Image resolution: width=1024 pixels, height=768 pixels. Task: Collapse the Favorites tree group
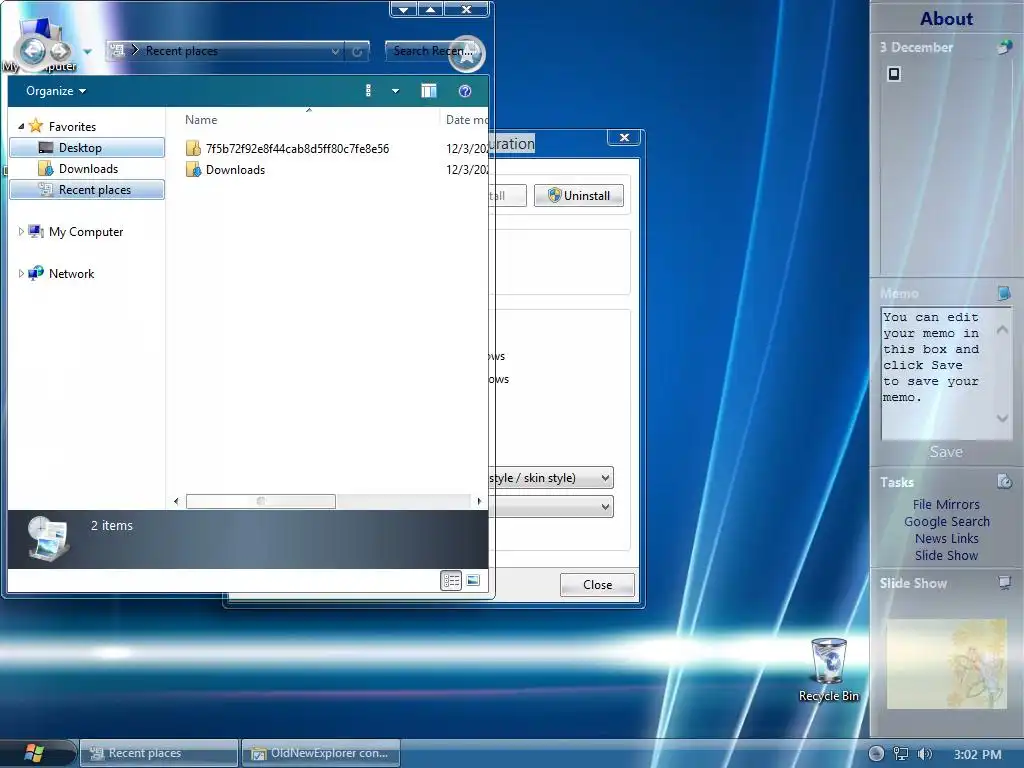(21, 126)
